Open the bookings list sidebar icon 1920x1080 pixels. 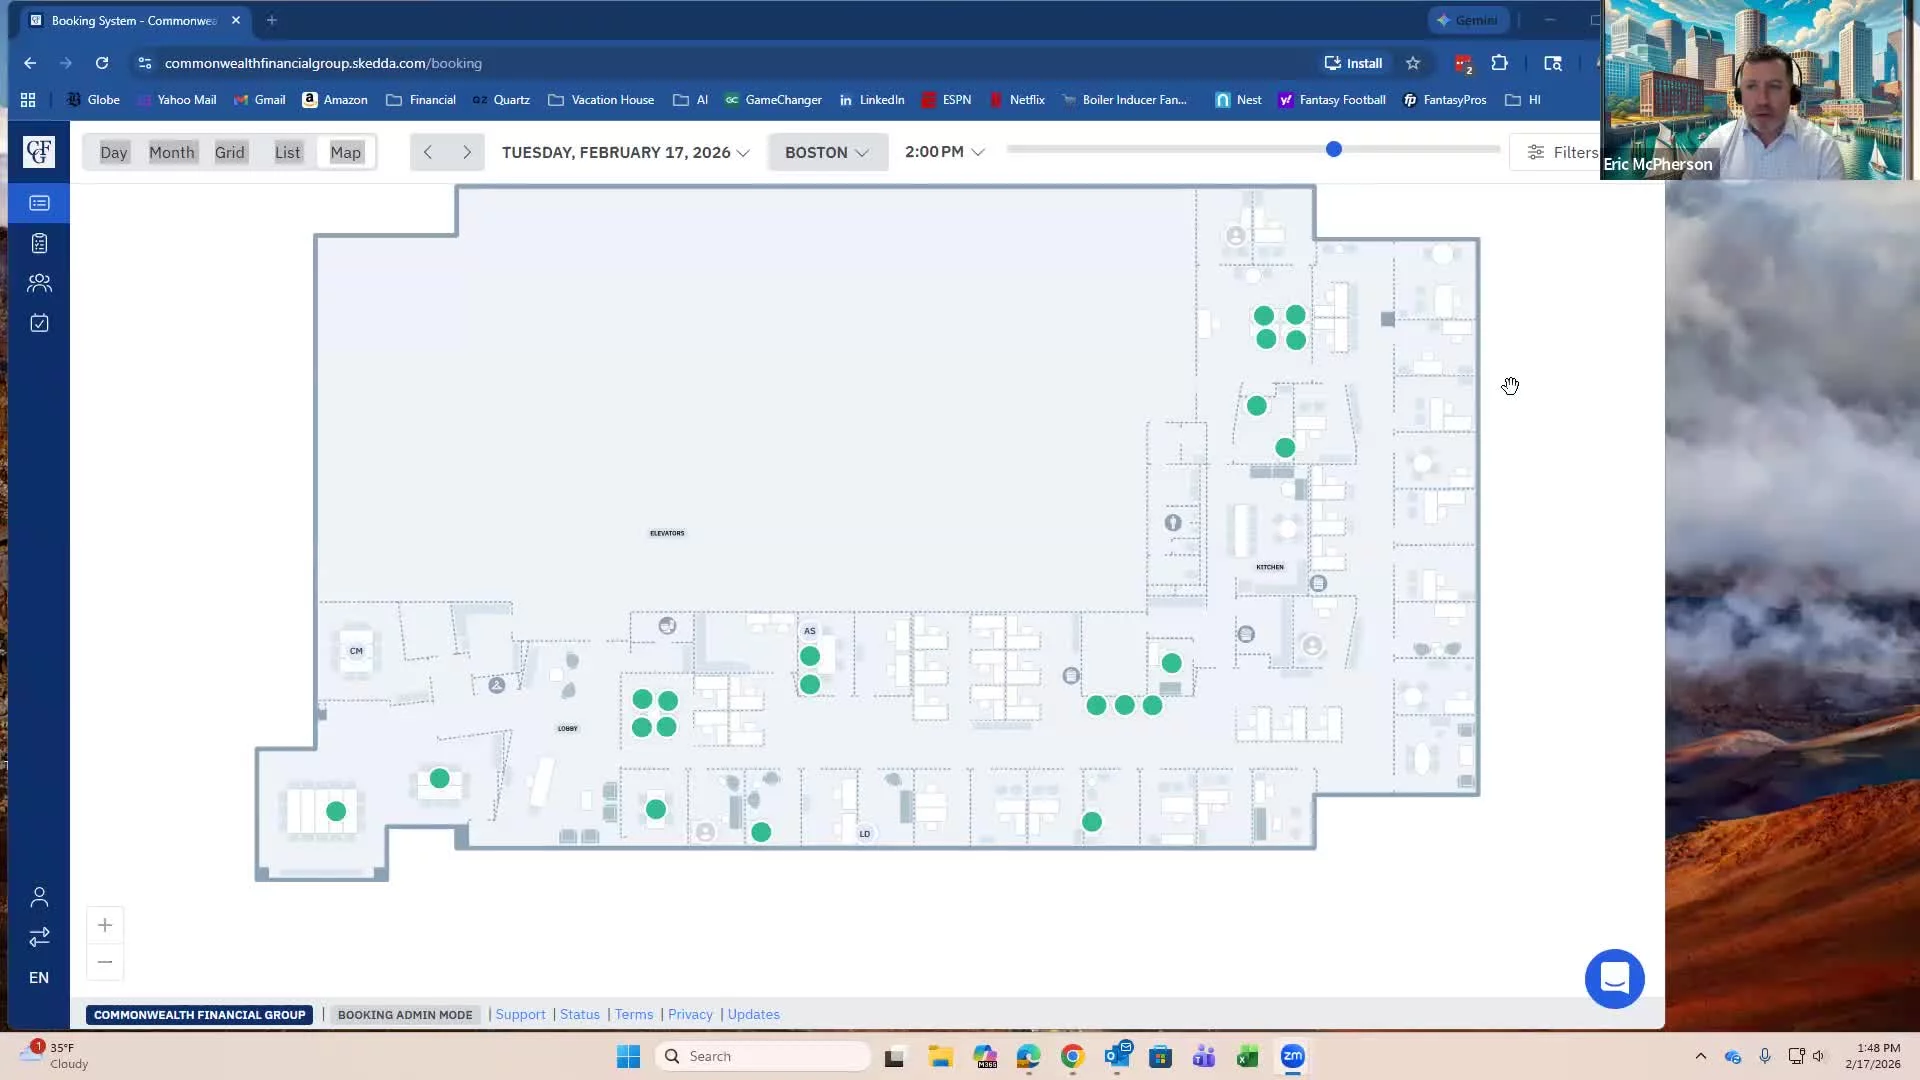39,203
